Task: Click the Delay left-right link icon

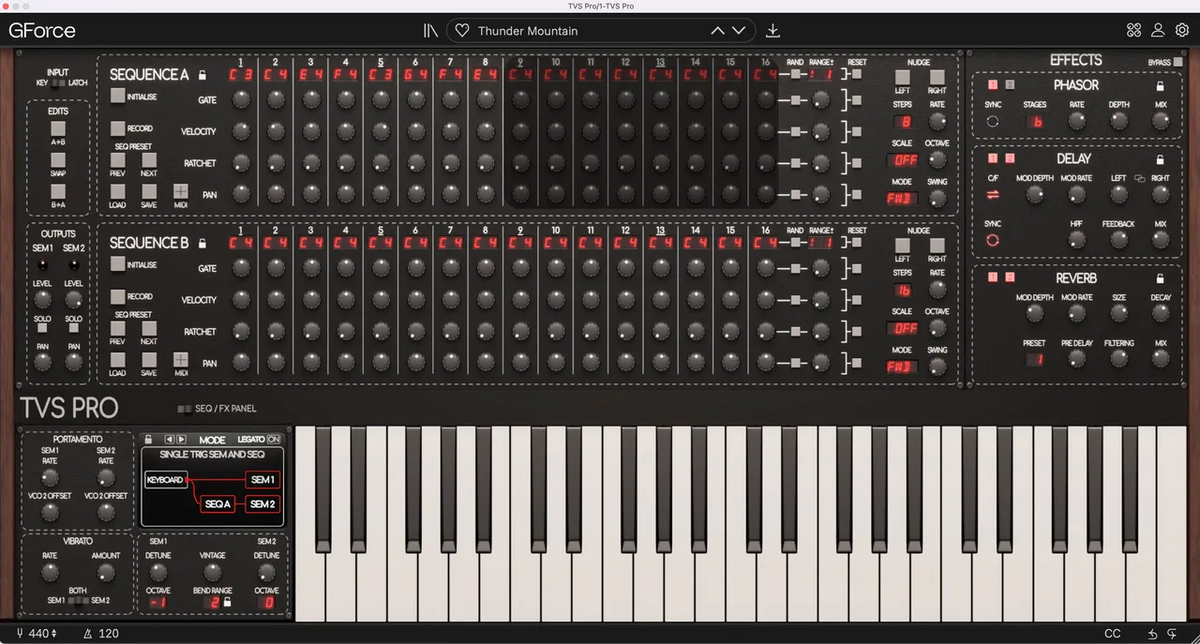Action: click(x=1139, y=179)
